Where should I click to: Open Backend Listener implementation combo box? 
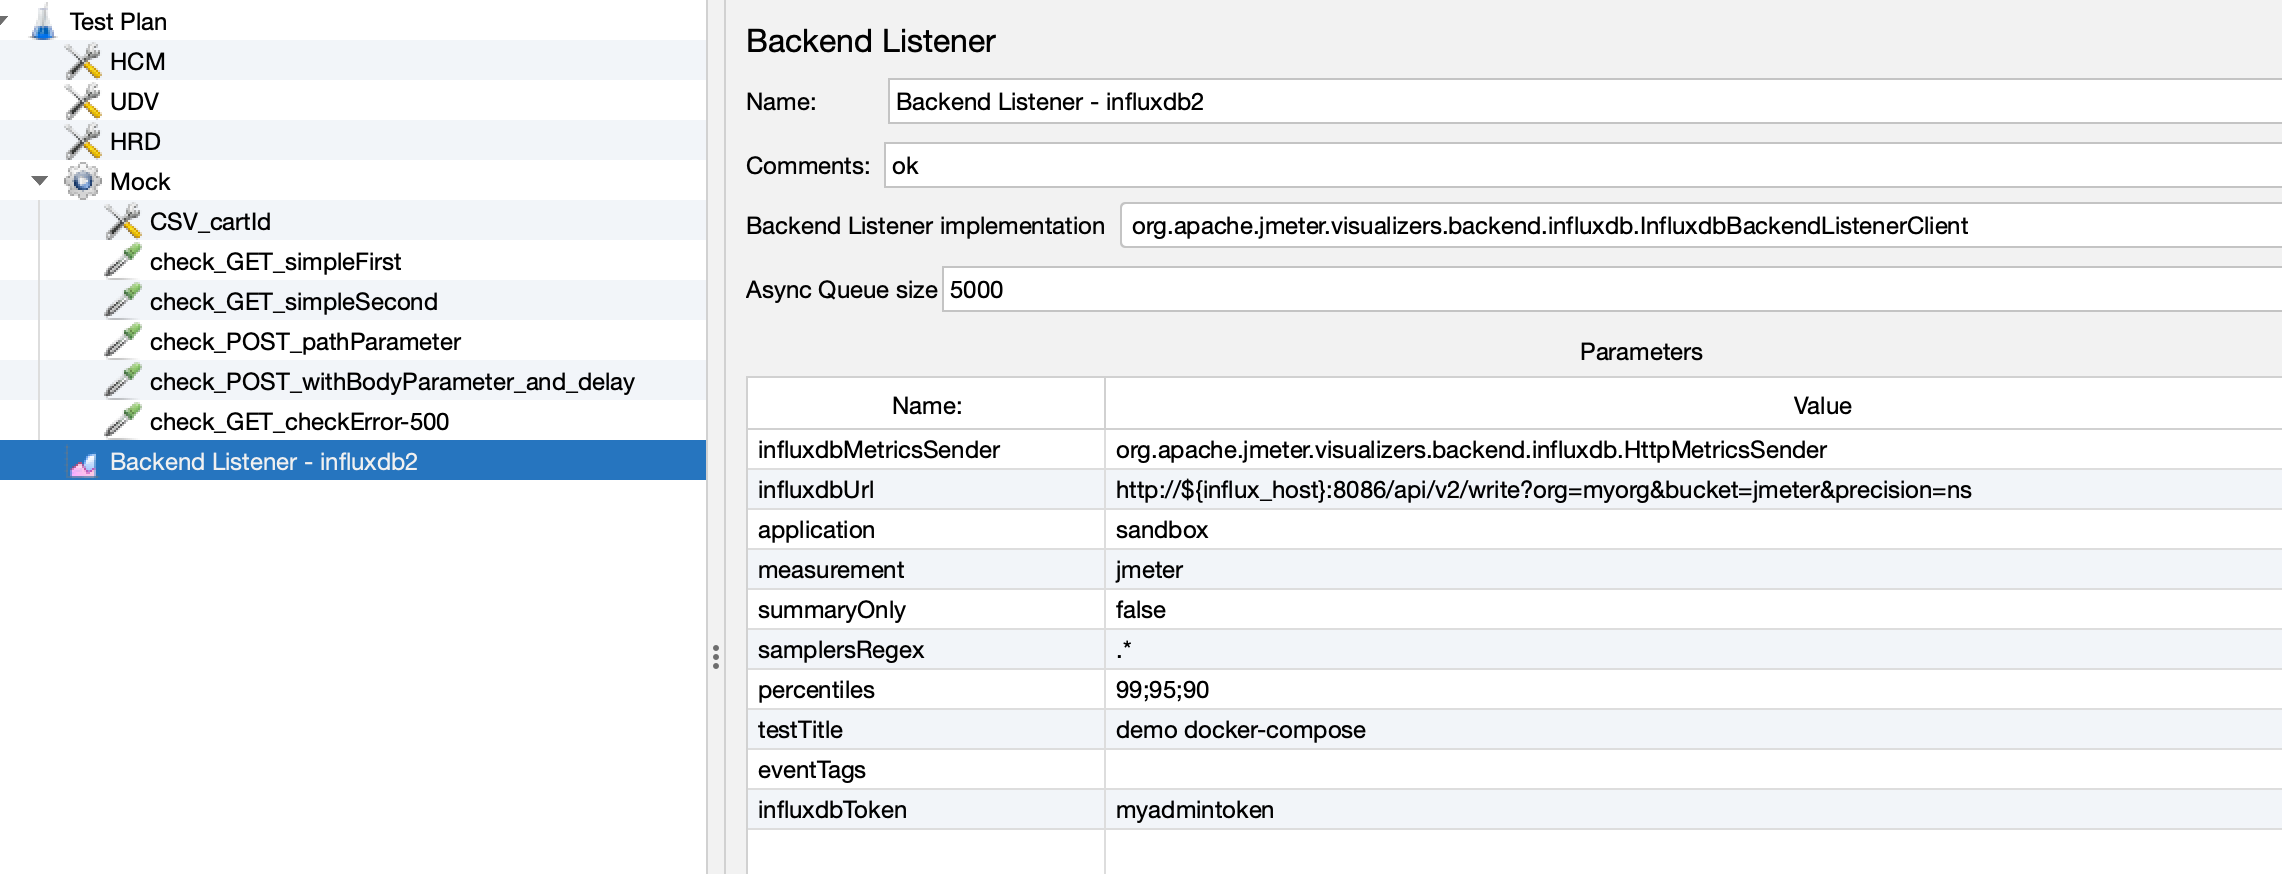(1701, 226)
